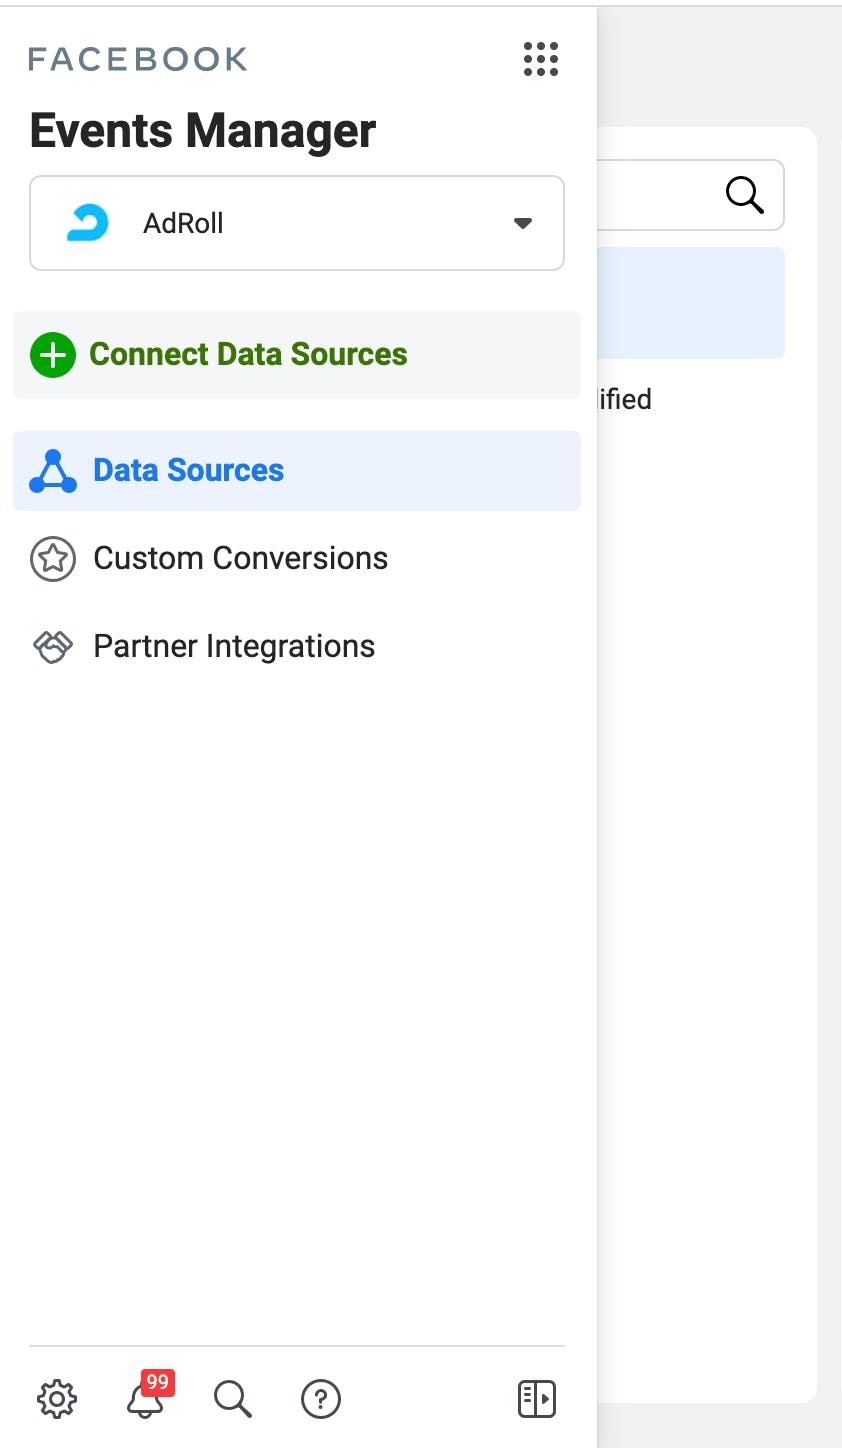Screen dimensions: 842x1448
Task: Open the AdRoll account dropdown
Action: click(297, 223)
